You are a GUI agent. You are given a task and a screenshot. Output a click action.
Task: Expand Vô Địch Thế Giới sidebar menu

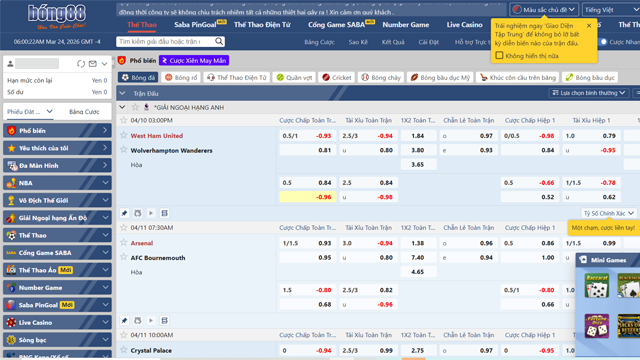[x=57, y=200]
